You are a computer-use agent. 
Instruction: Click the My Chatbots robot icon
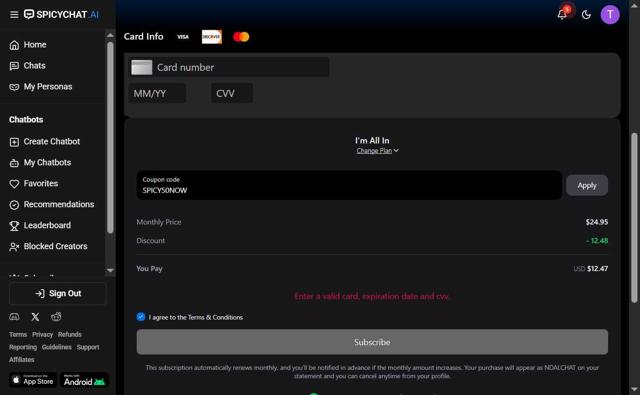(14, 163)
